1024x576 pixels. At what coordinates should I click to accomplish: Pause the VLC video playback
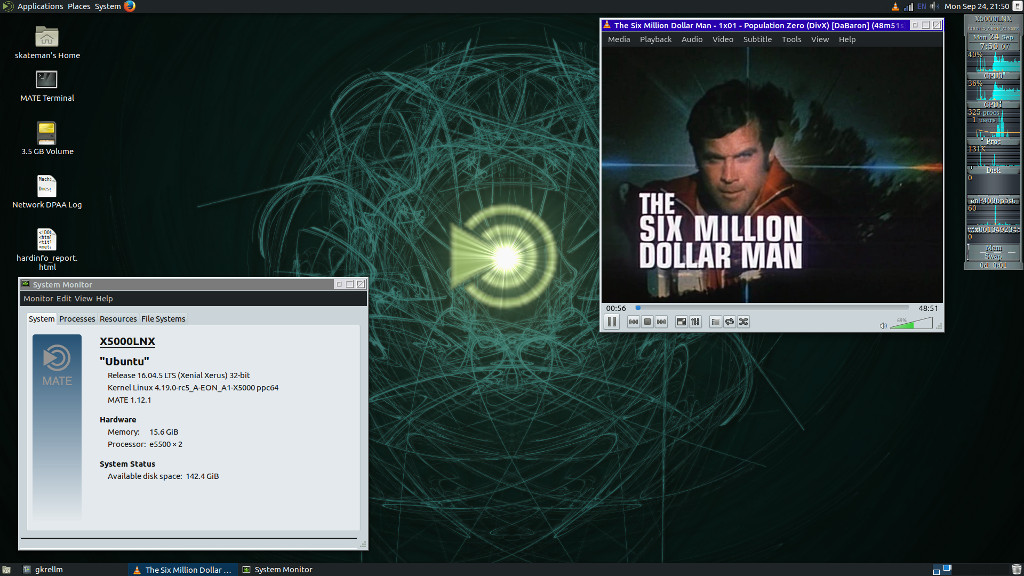[x=612, y=321]
